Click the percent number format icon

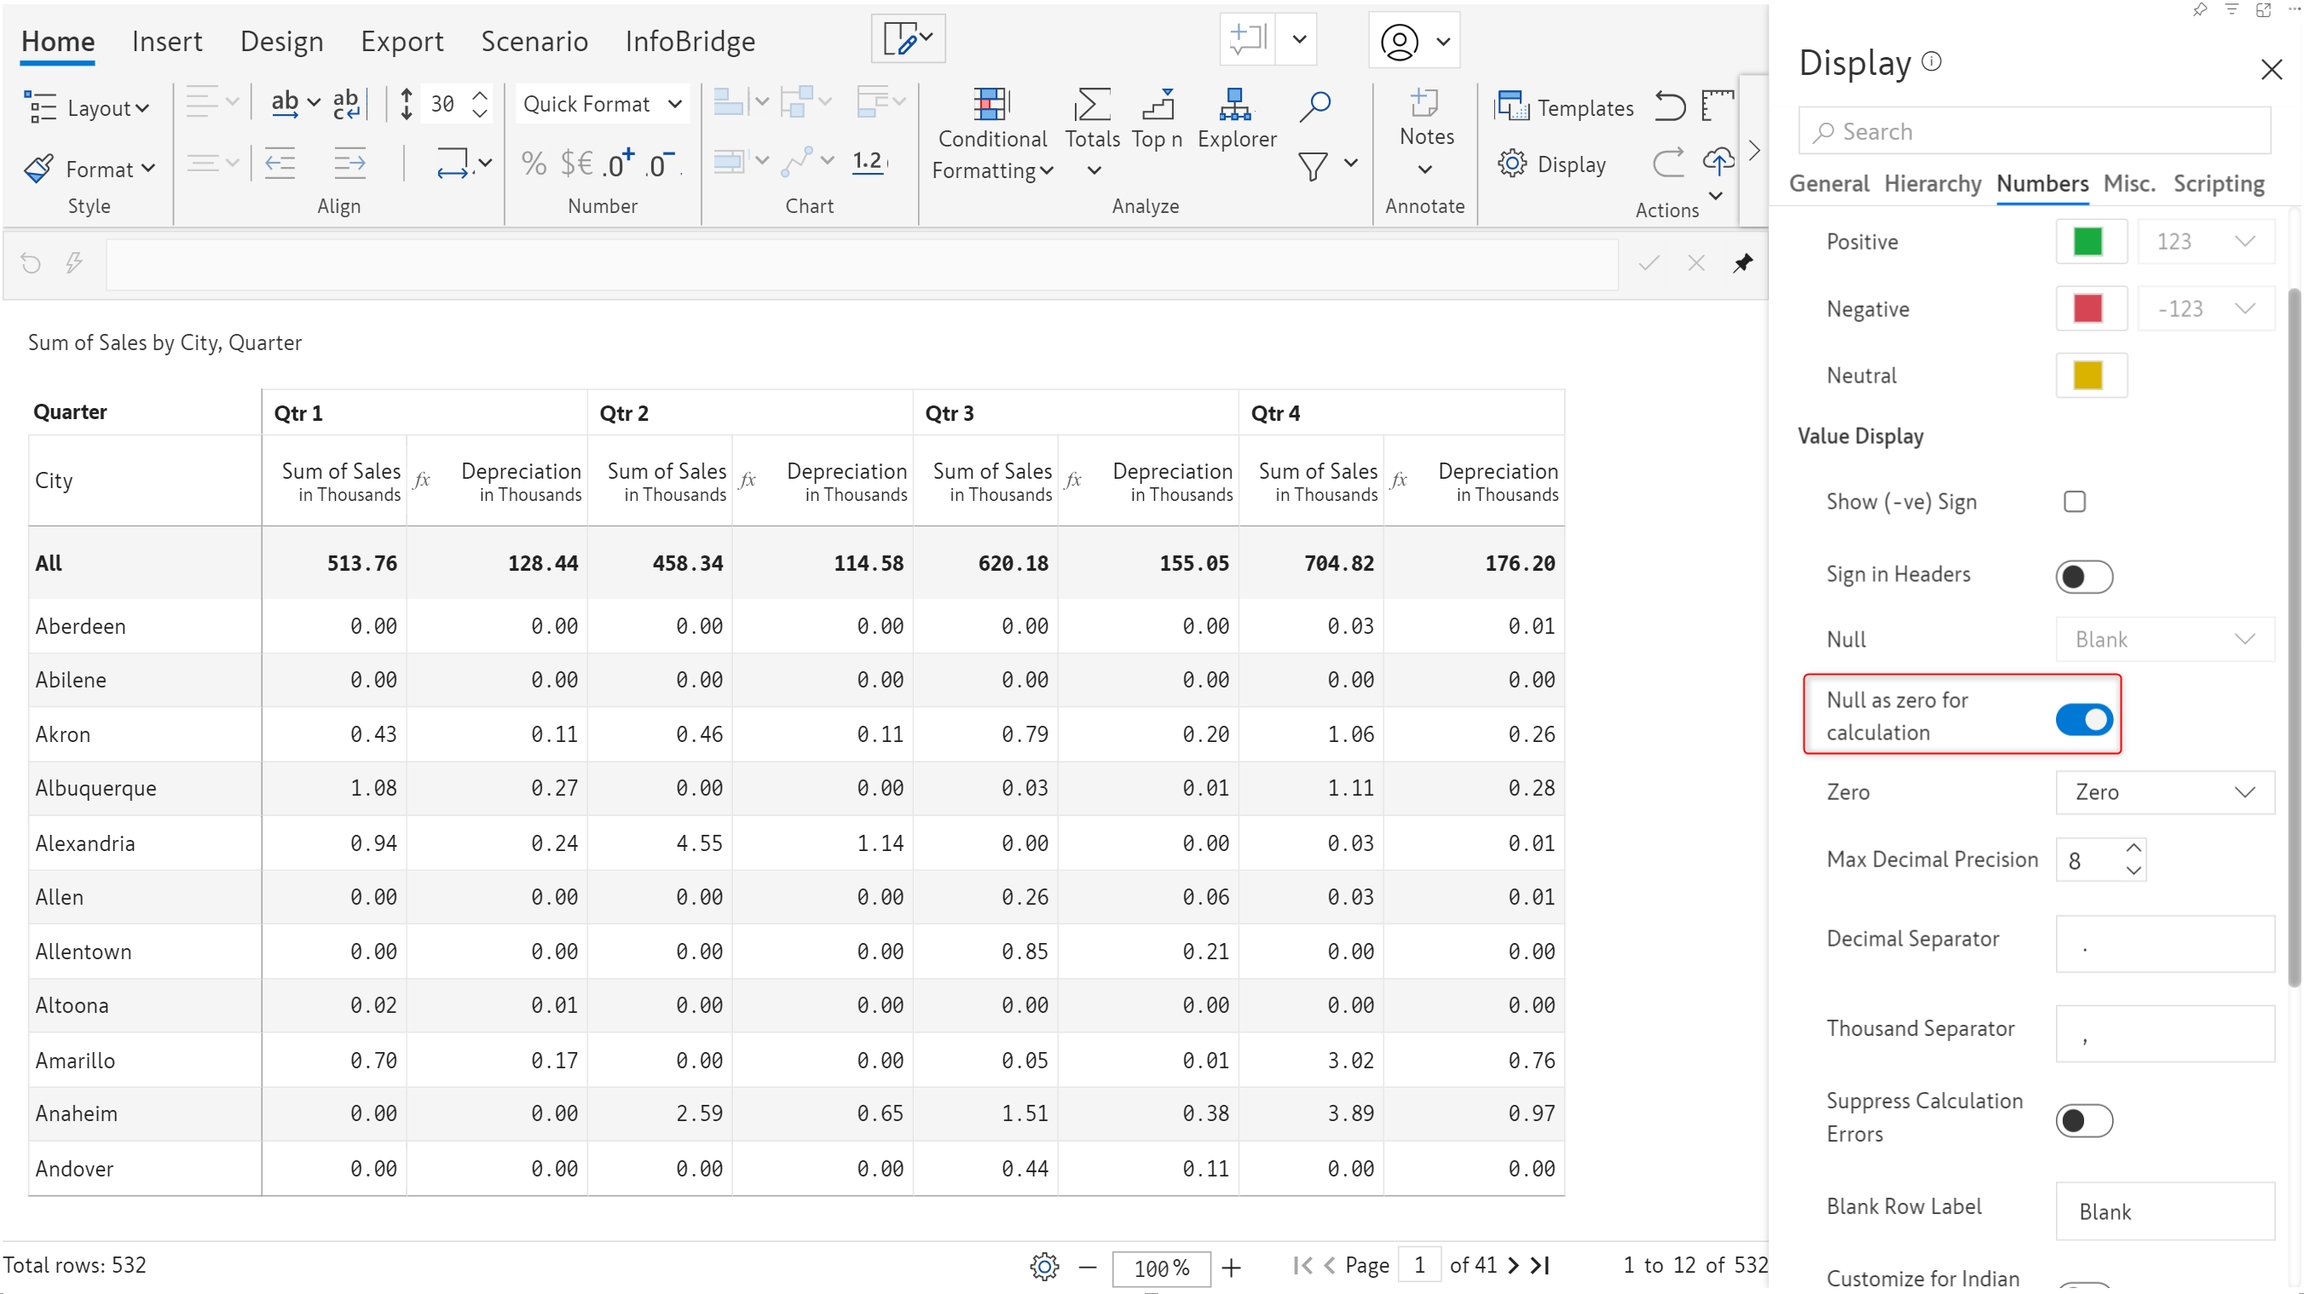click(534, 163)
